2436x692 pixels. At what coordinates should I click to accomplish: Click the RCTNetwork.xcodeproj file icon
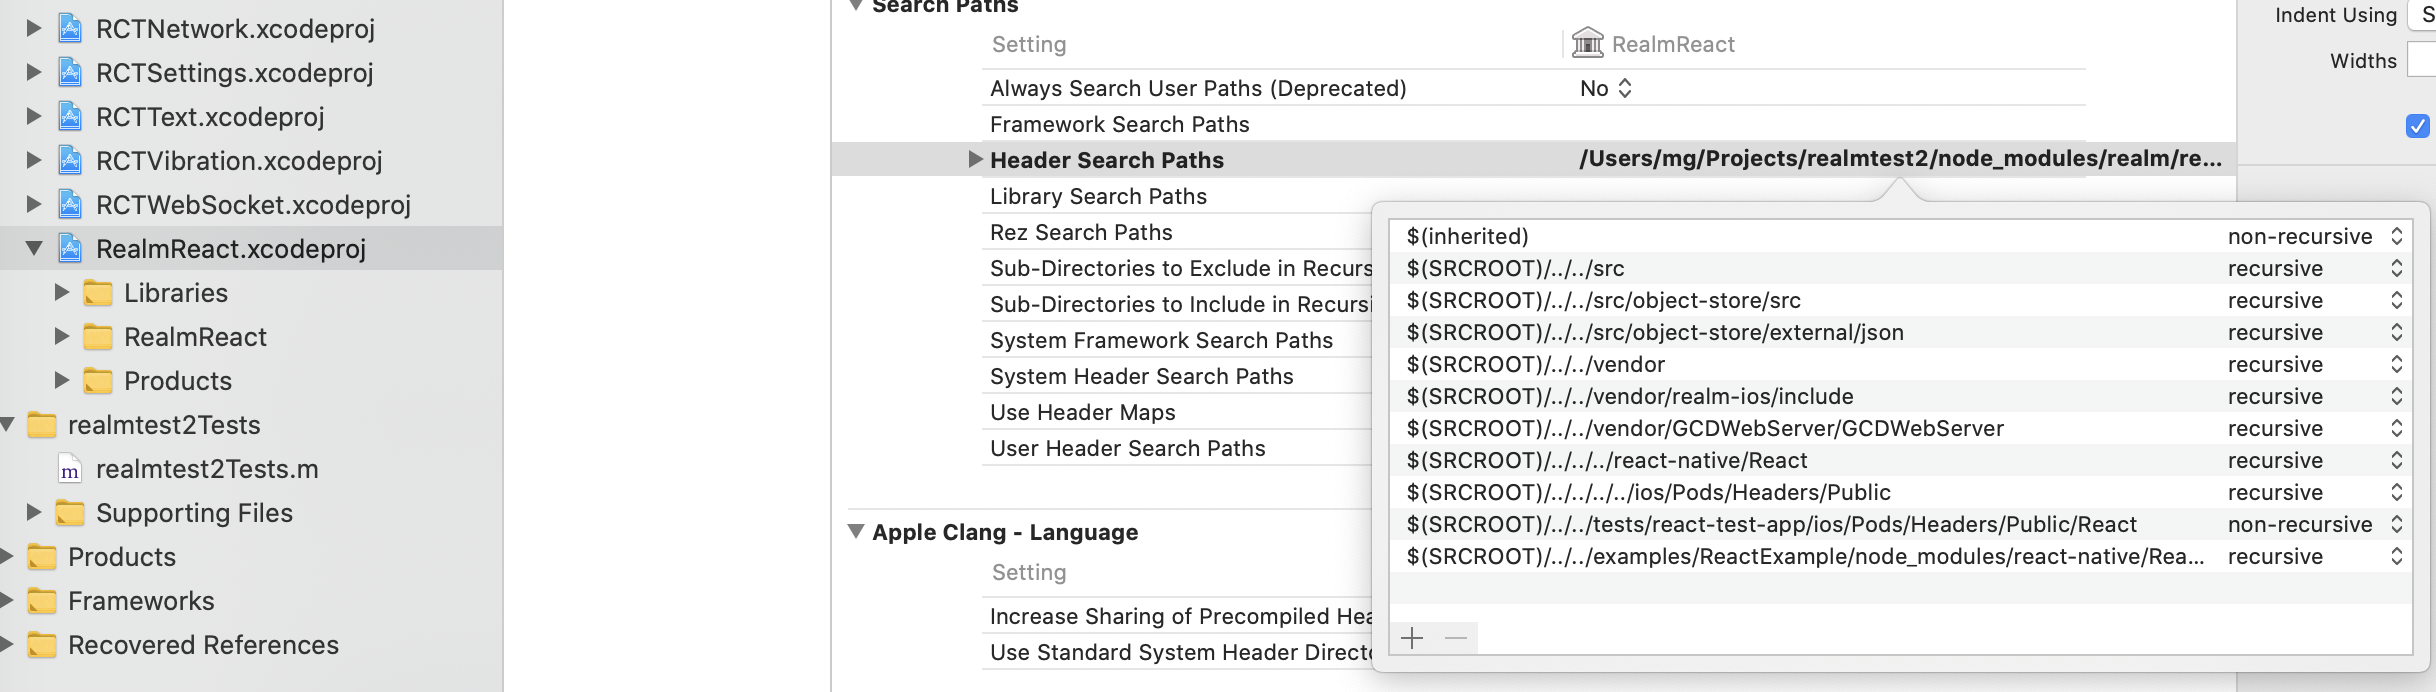(70, 29)
